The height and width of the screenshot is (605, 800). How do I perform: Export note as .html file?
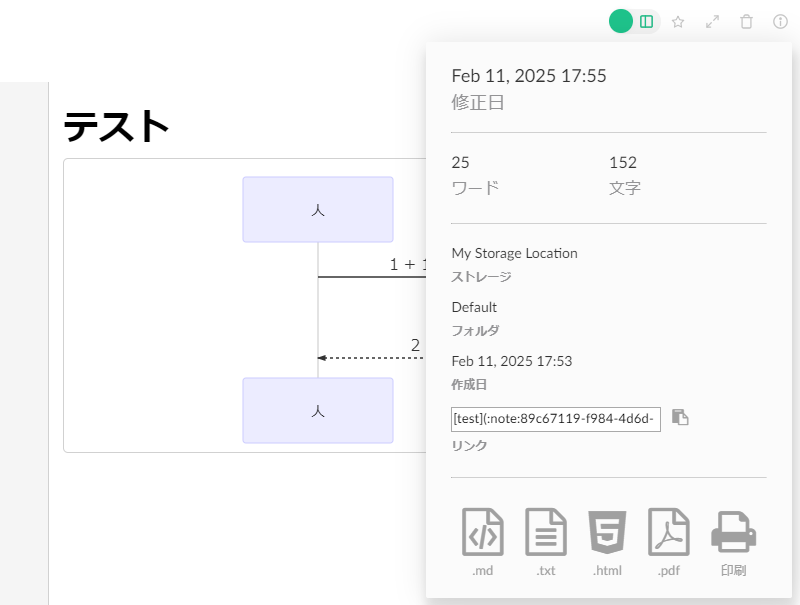607,542
